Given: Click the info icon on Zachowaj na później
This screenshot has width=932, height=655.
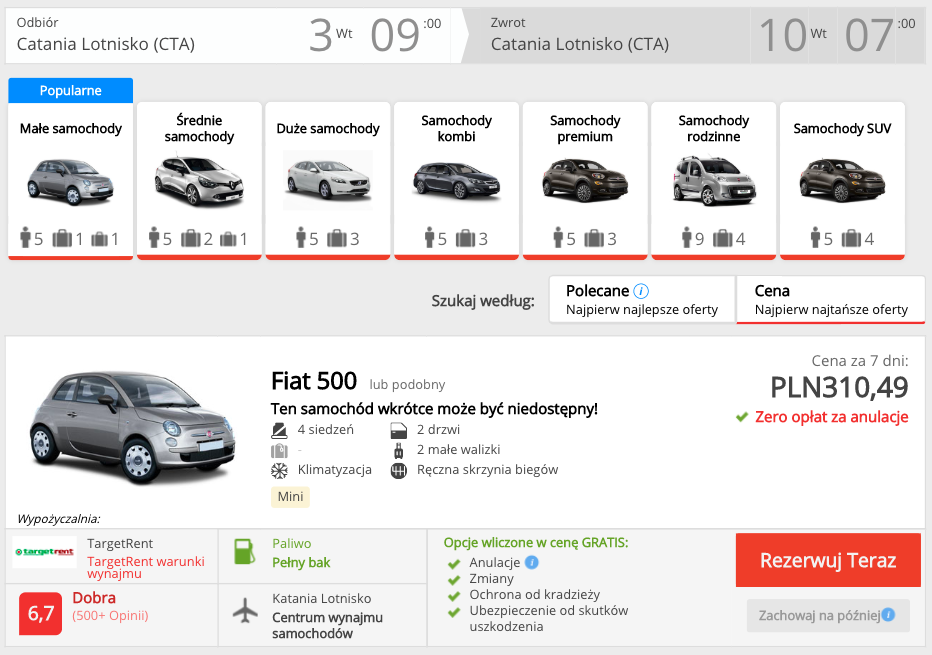Looking at the screenshot, I should tap(888, 615).
